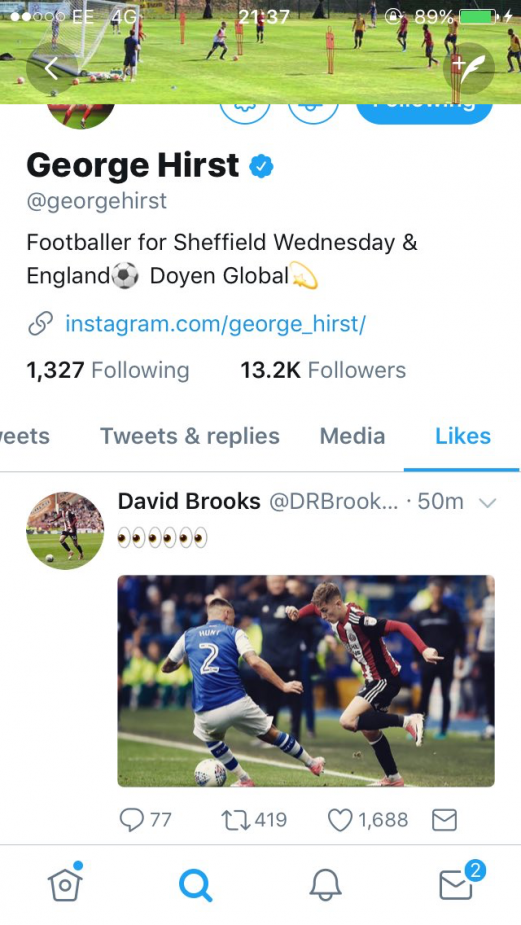The width and height of the screenshot is (521, 925).
Task: Open the Notifications bell icon
Action: [325, 885]
